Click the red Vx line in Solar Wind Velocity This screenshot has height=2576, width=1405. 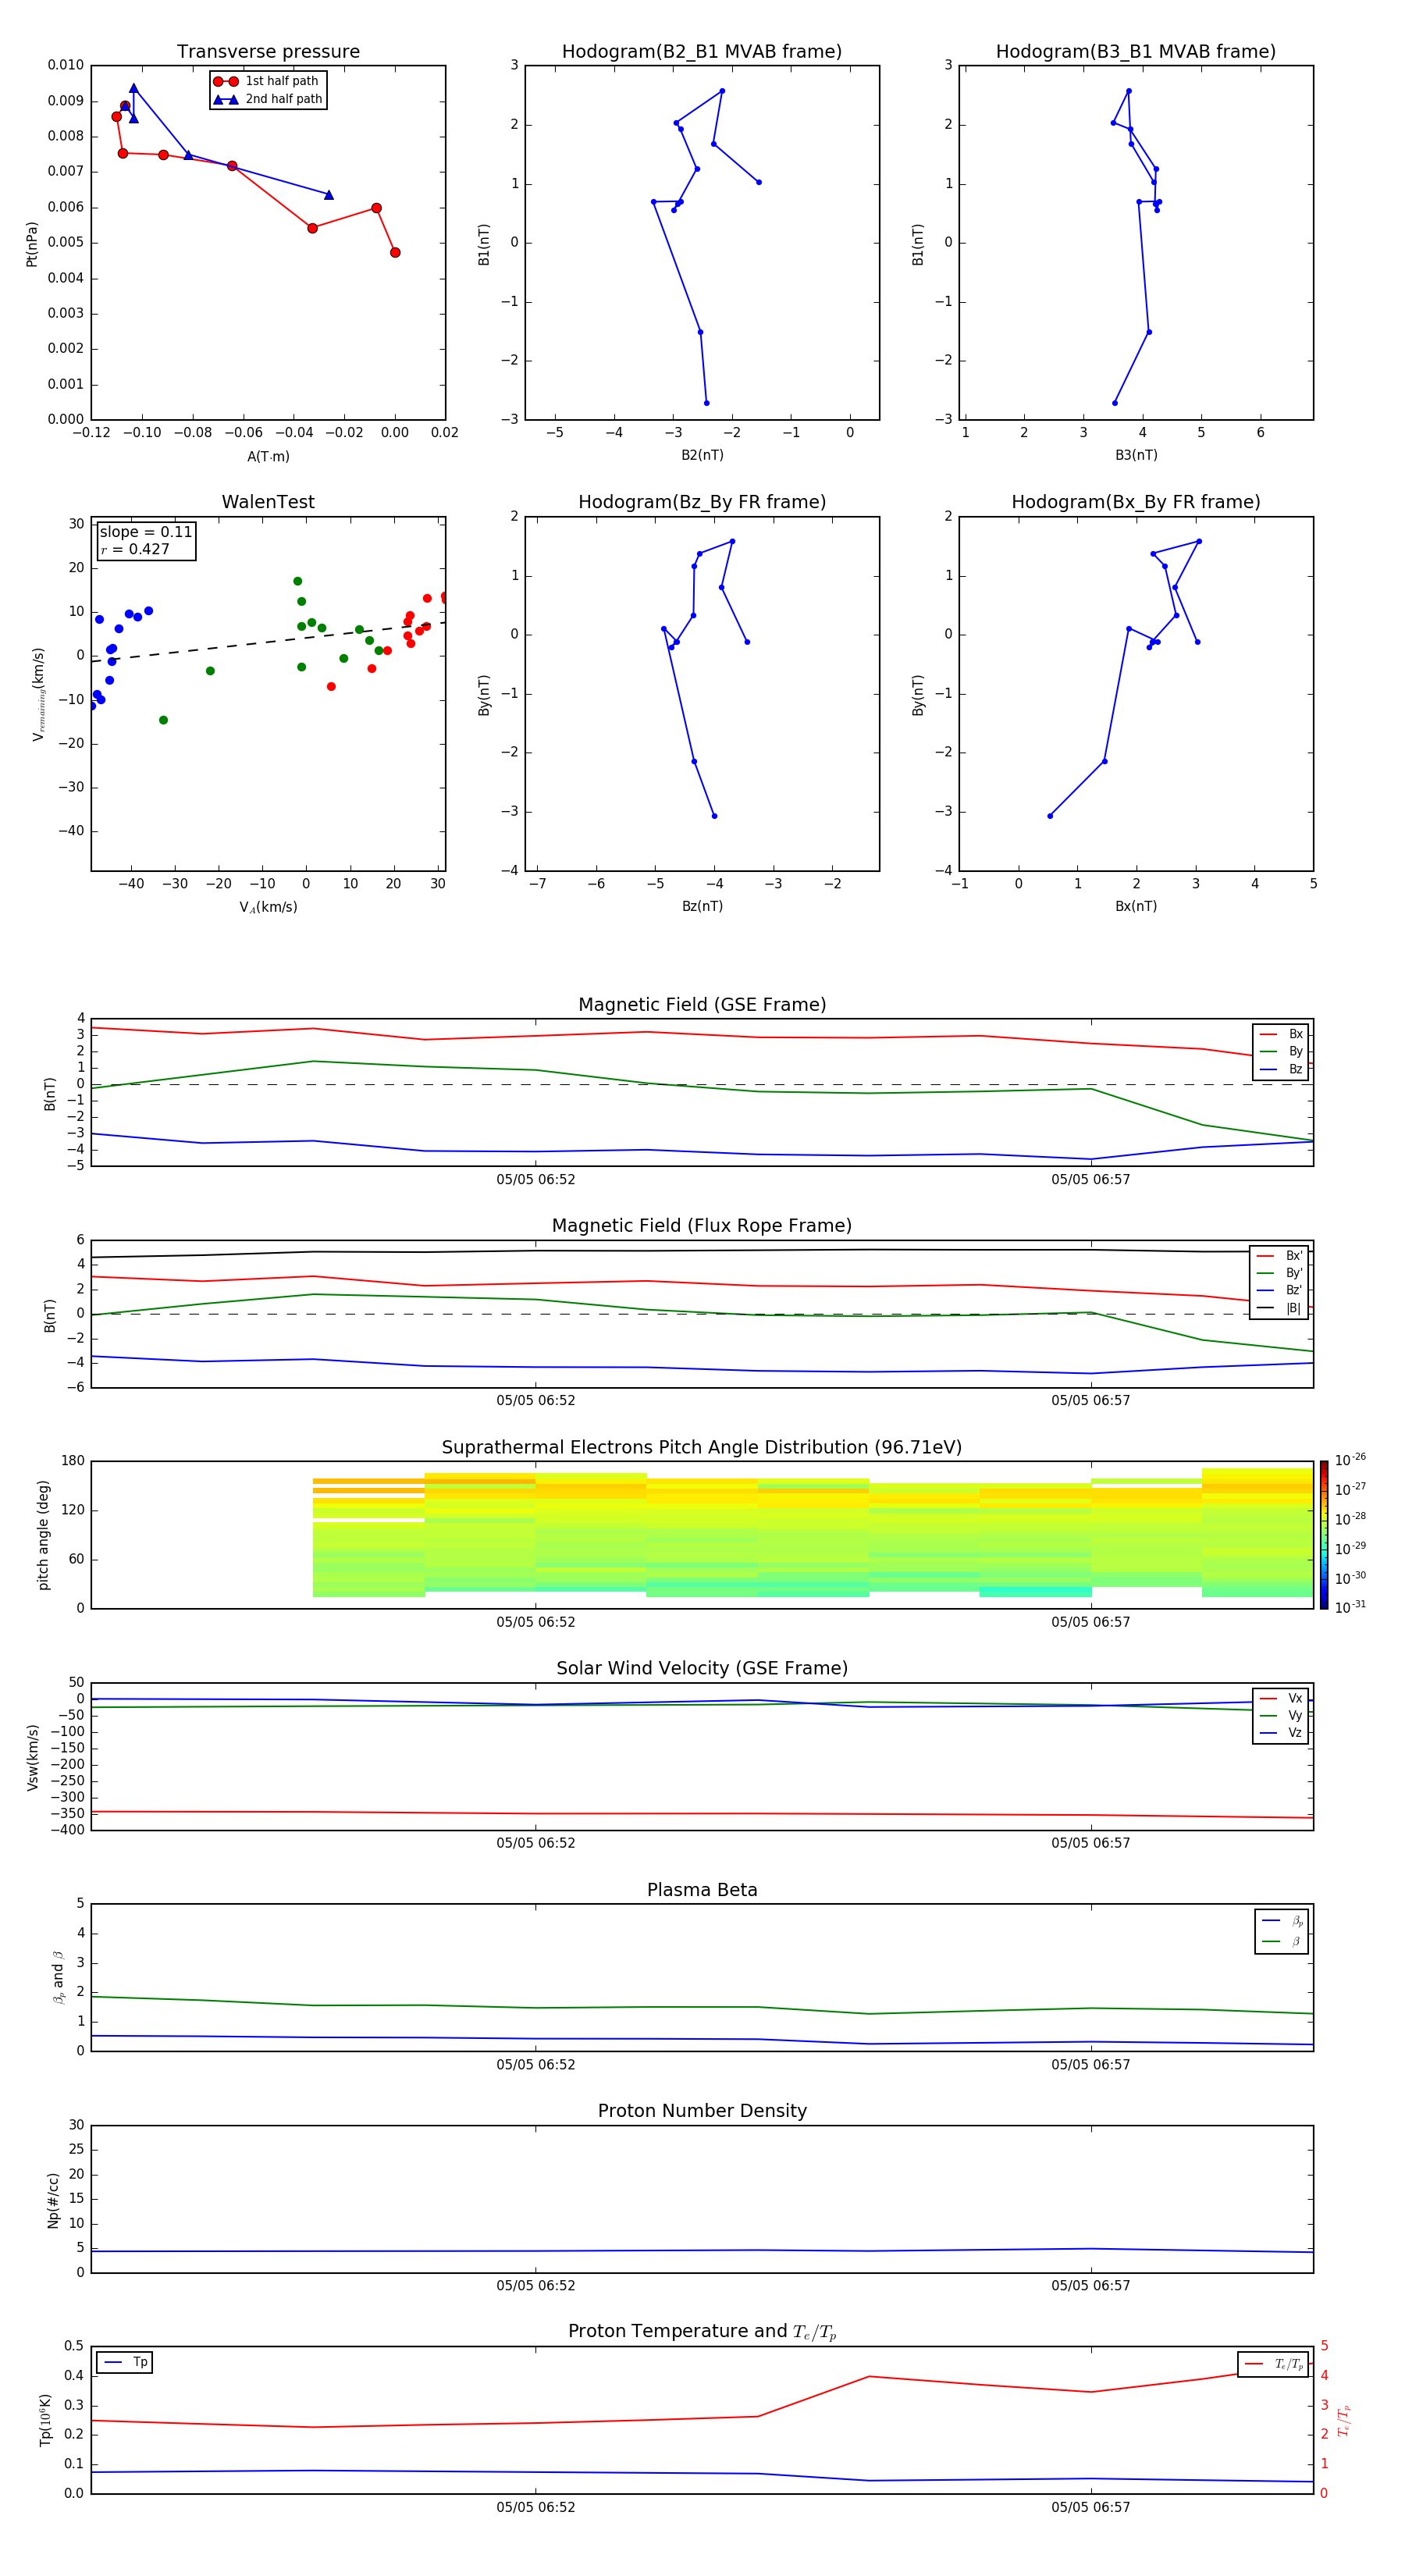(702, 1814)
